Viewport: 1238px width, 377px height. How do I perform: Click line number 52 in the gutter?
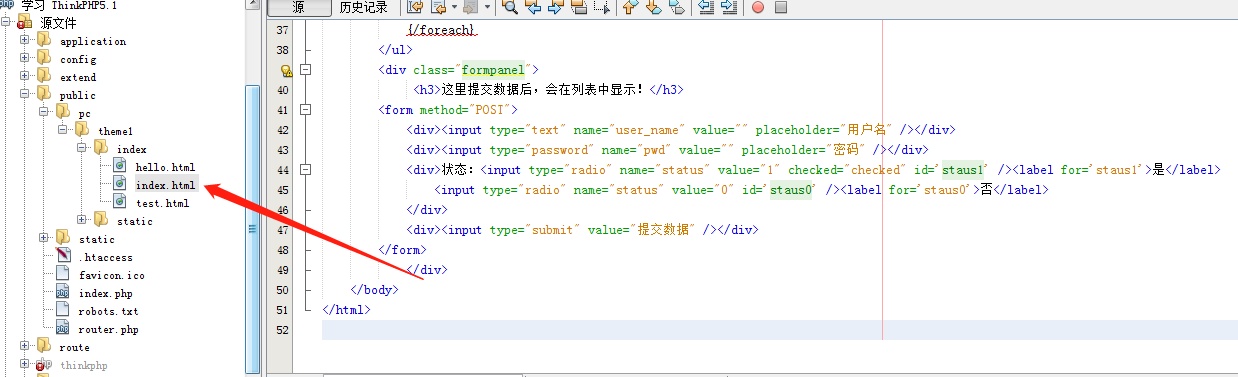click(281, 330)
